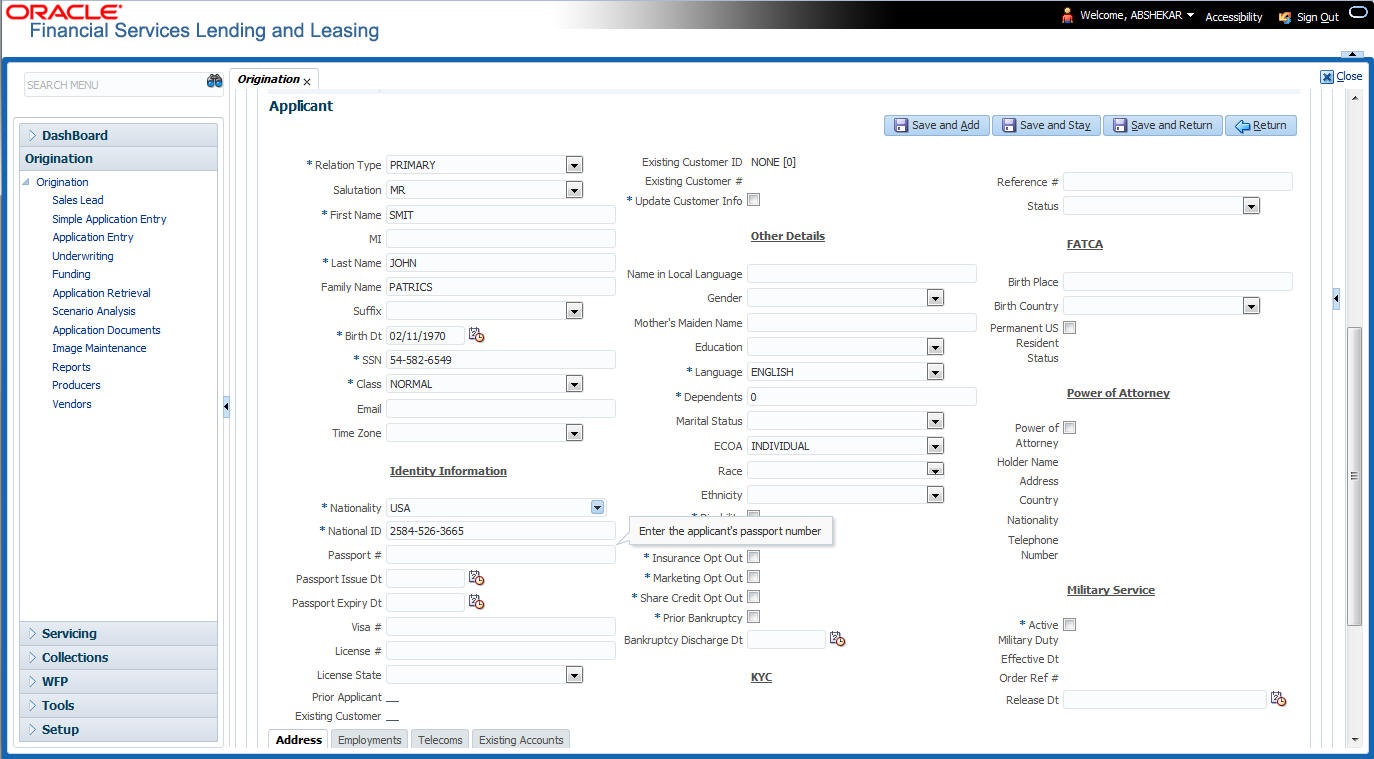1374x759 pixels.
Task: Select the Address tab
Action: 298,740
